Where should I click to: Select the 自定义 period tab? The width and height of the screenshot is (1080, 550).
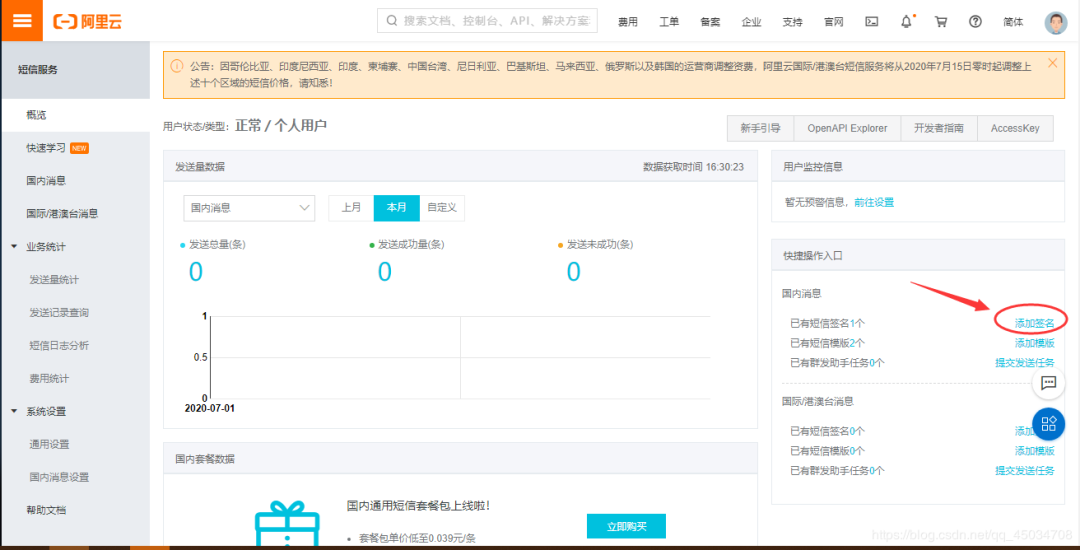[x=442, y=208]
